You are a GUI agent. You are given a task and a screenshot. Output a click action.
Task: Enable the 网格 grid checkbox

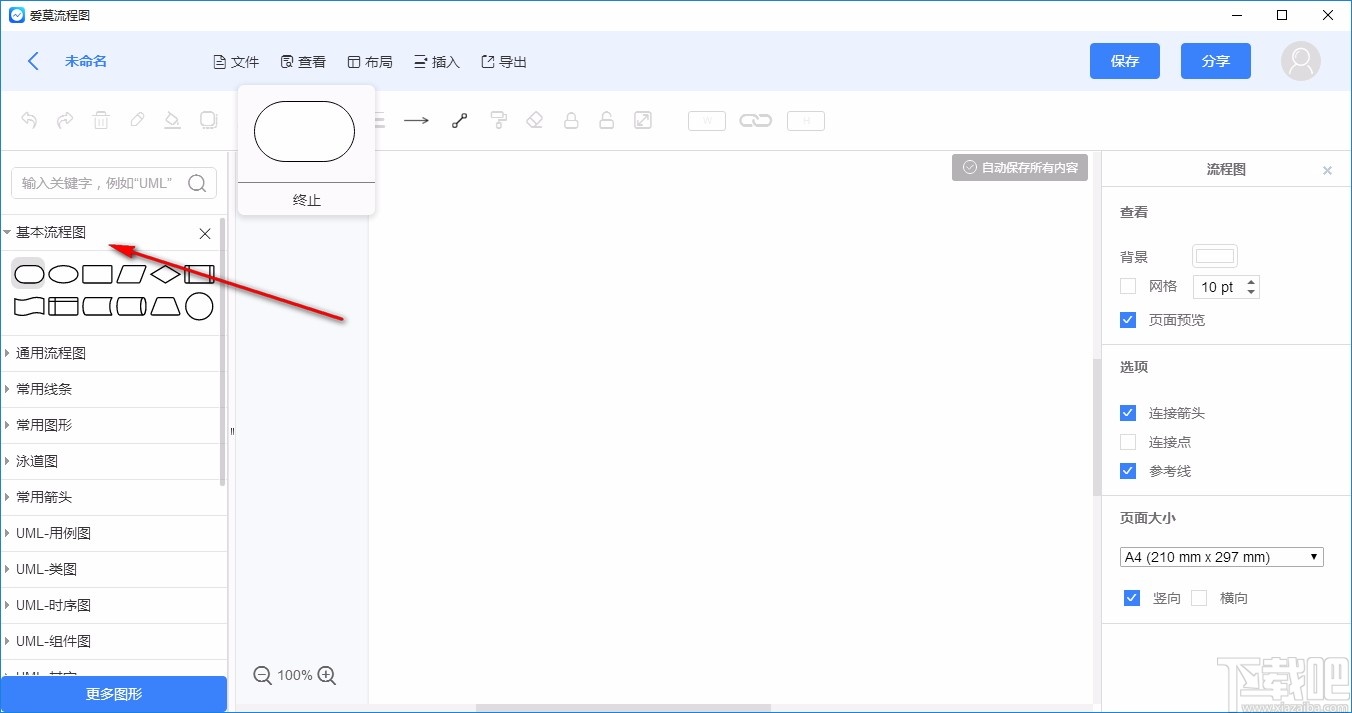1128,287
